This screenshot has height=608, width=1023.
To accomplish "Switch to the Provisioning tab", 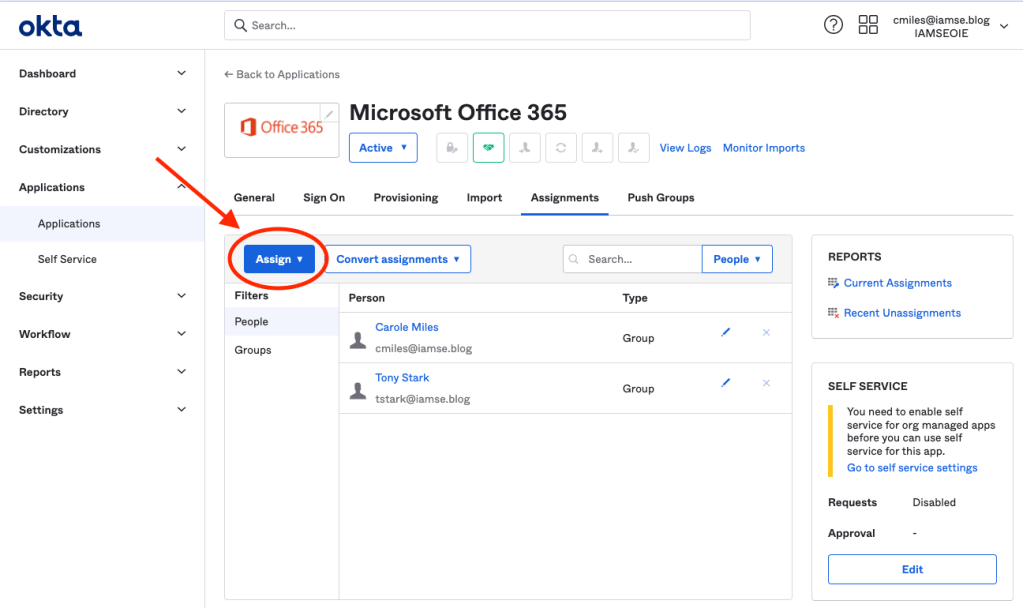I will [405, 198].
